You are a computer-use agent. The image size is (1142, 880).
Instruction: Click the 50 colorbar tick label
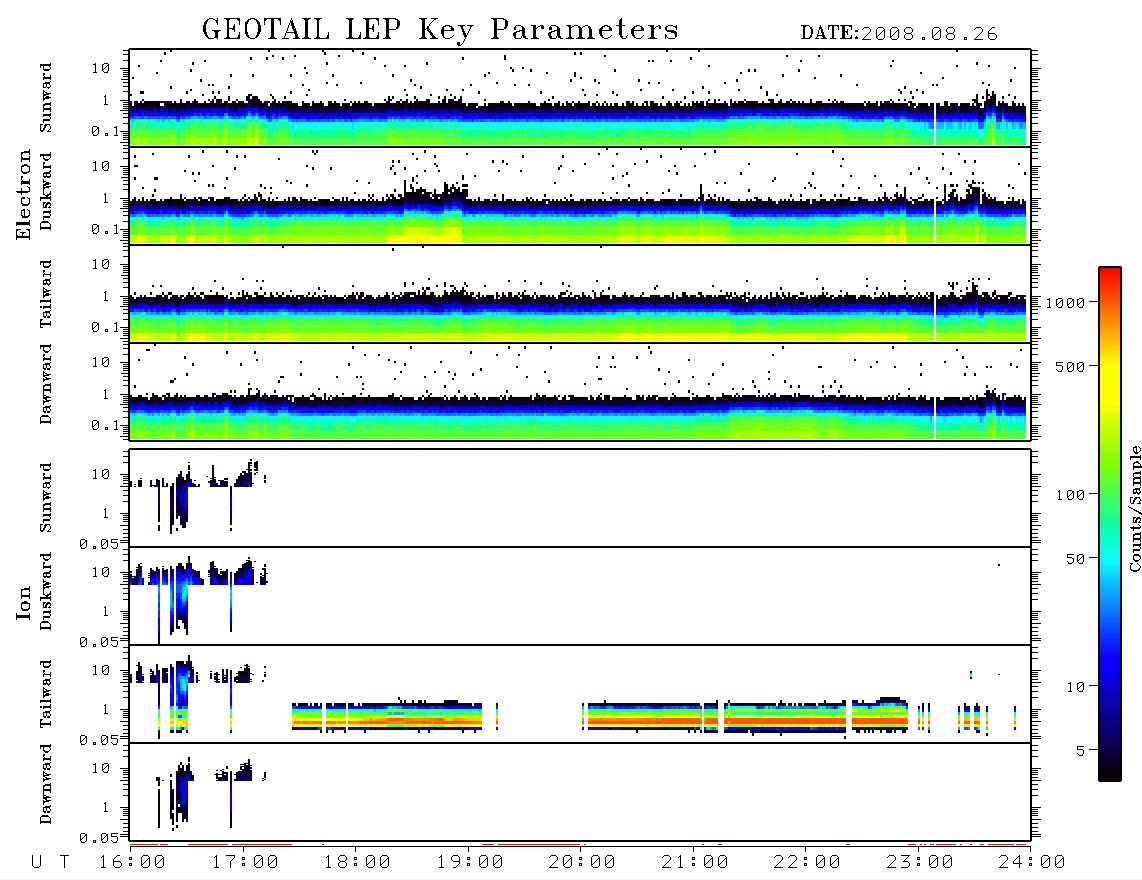tap(1076, 559)
